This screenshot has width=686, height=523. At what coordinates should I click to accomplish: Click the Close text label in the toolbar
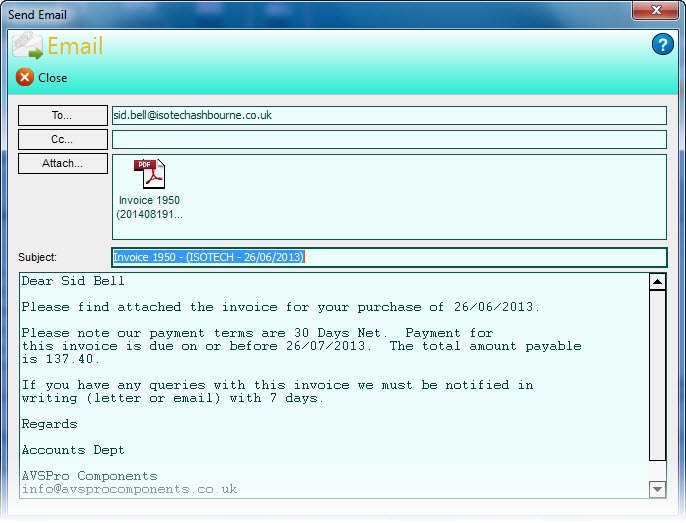53,78
